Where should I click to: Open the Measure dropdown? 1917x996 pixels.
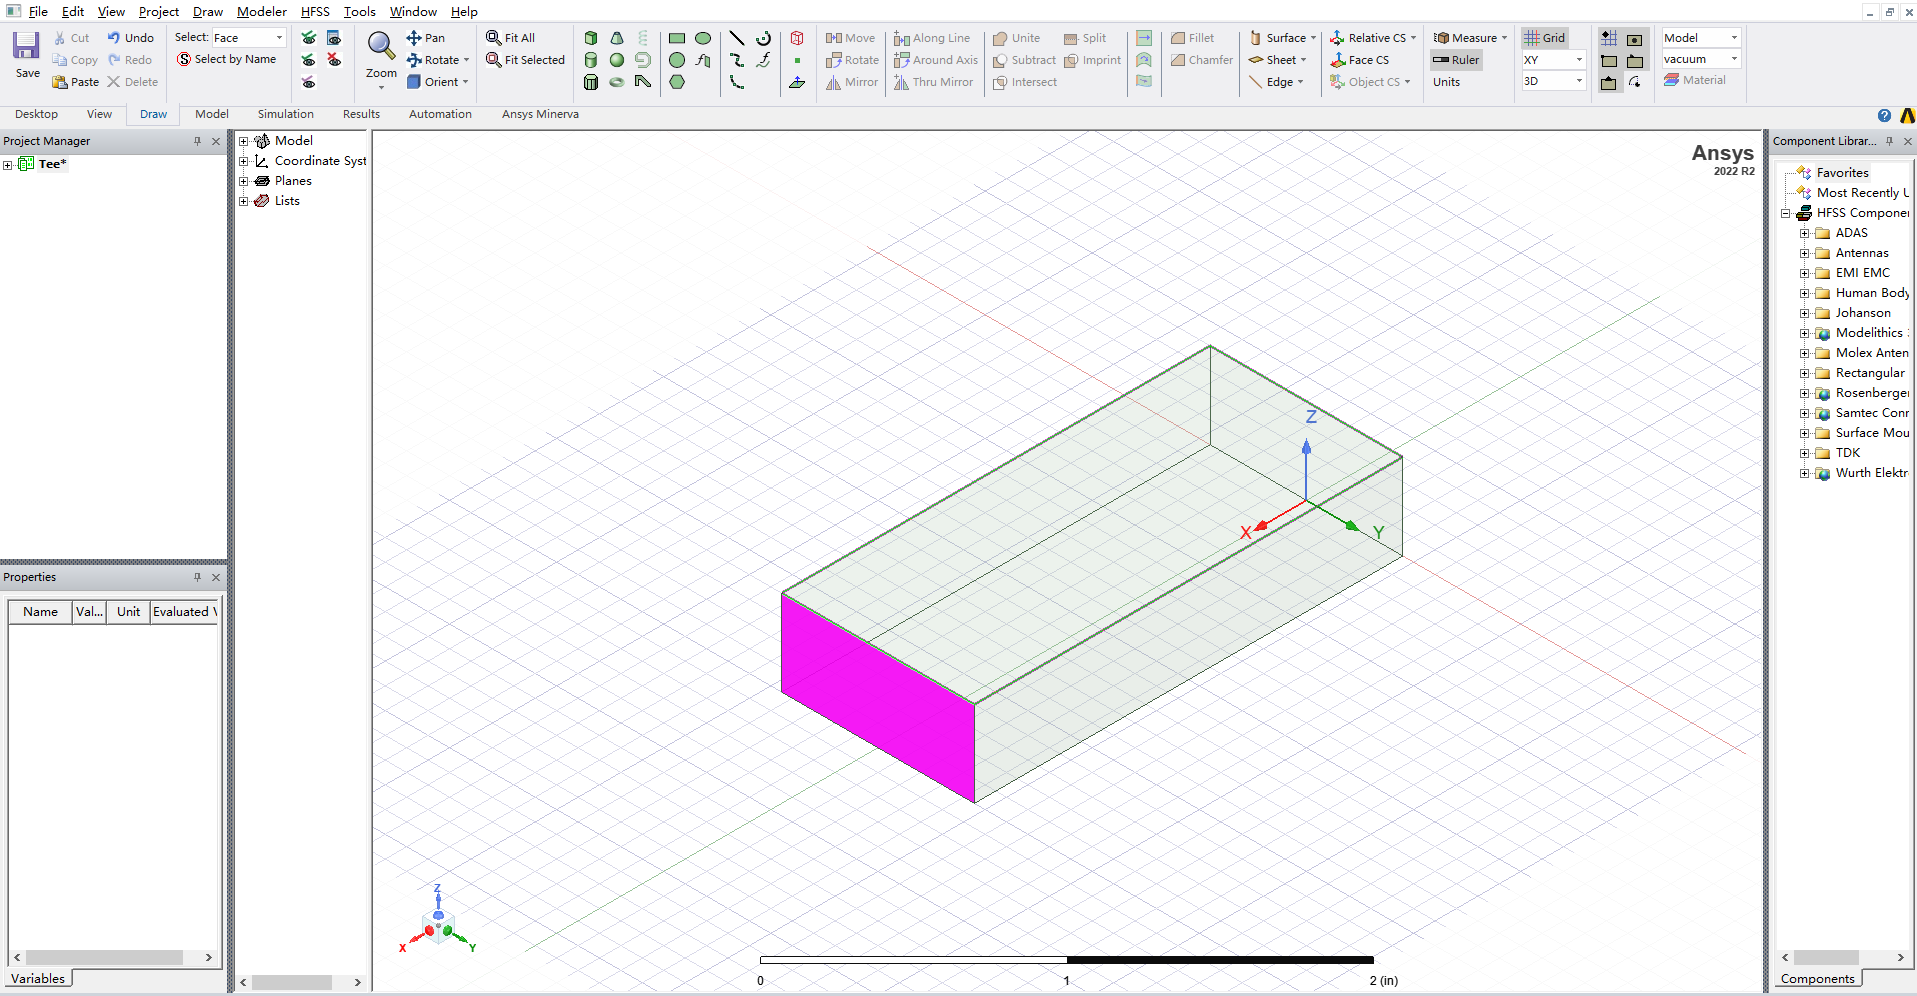point(1470,38)
